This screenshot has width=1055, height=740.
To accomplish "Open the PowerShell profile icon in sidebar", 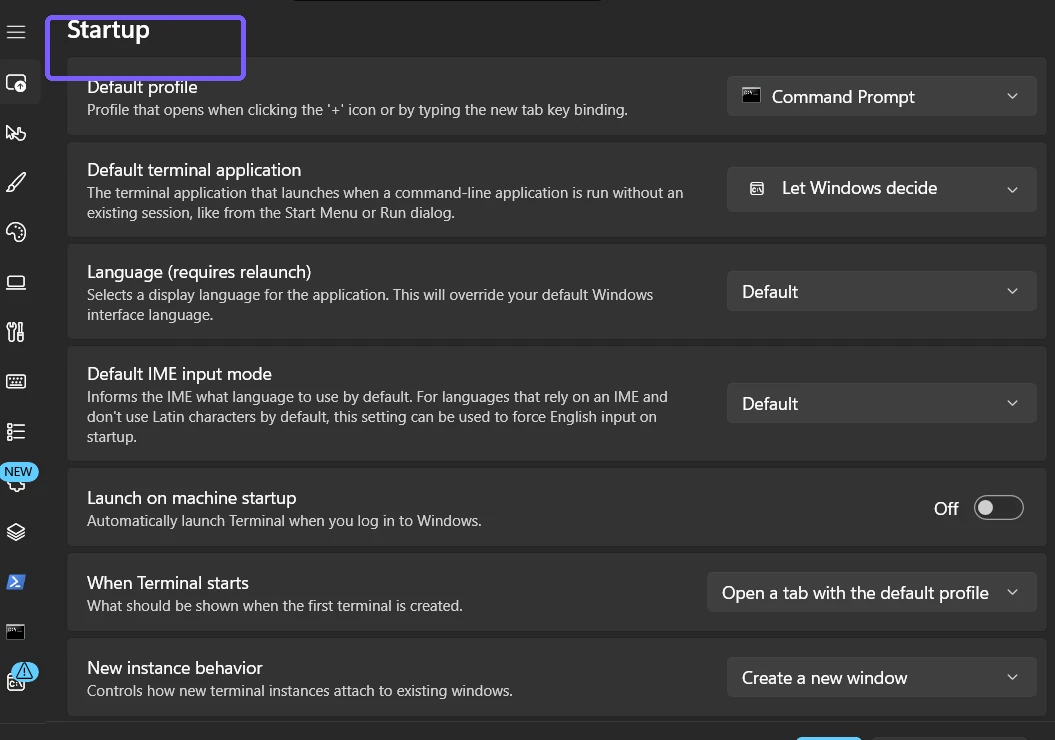I will 16,582.
